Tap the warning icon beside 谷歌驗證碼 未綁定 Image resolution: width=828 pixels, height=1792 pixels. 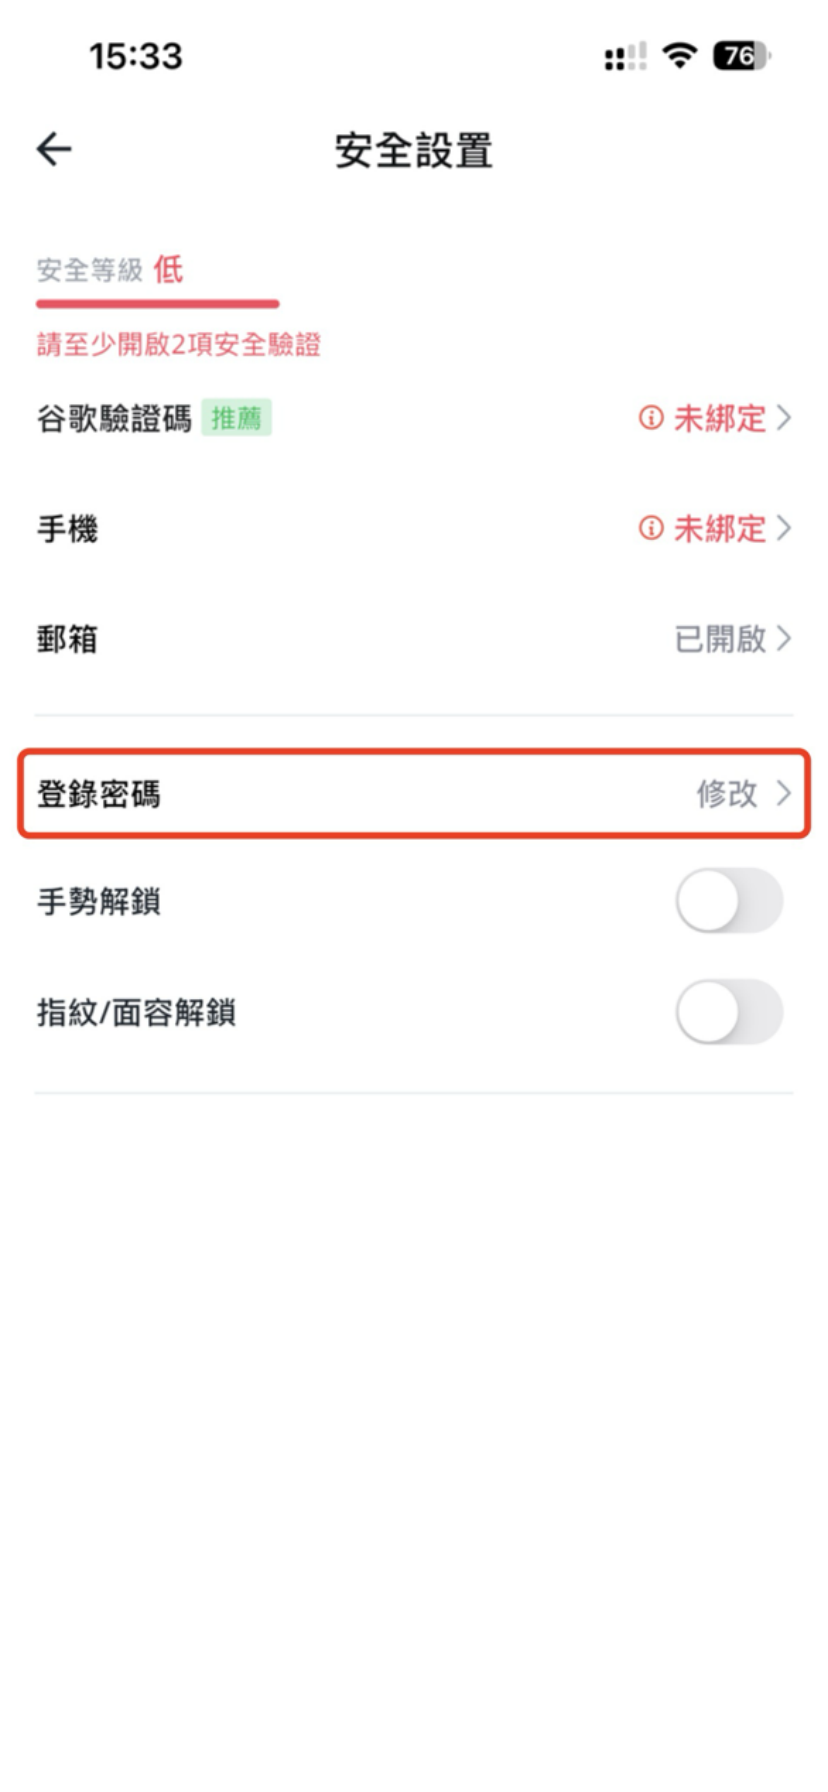[x=651, y=418]
